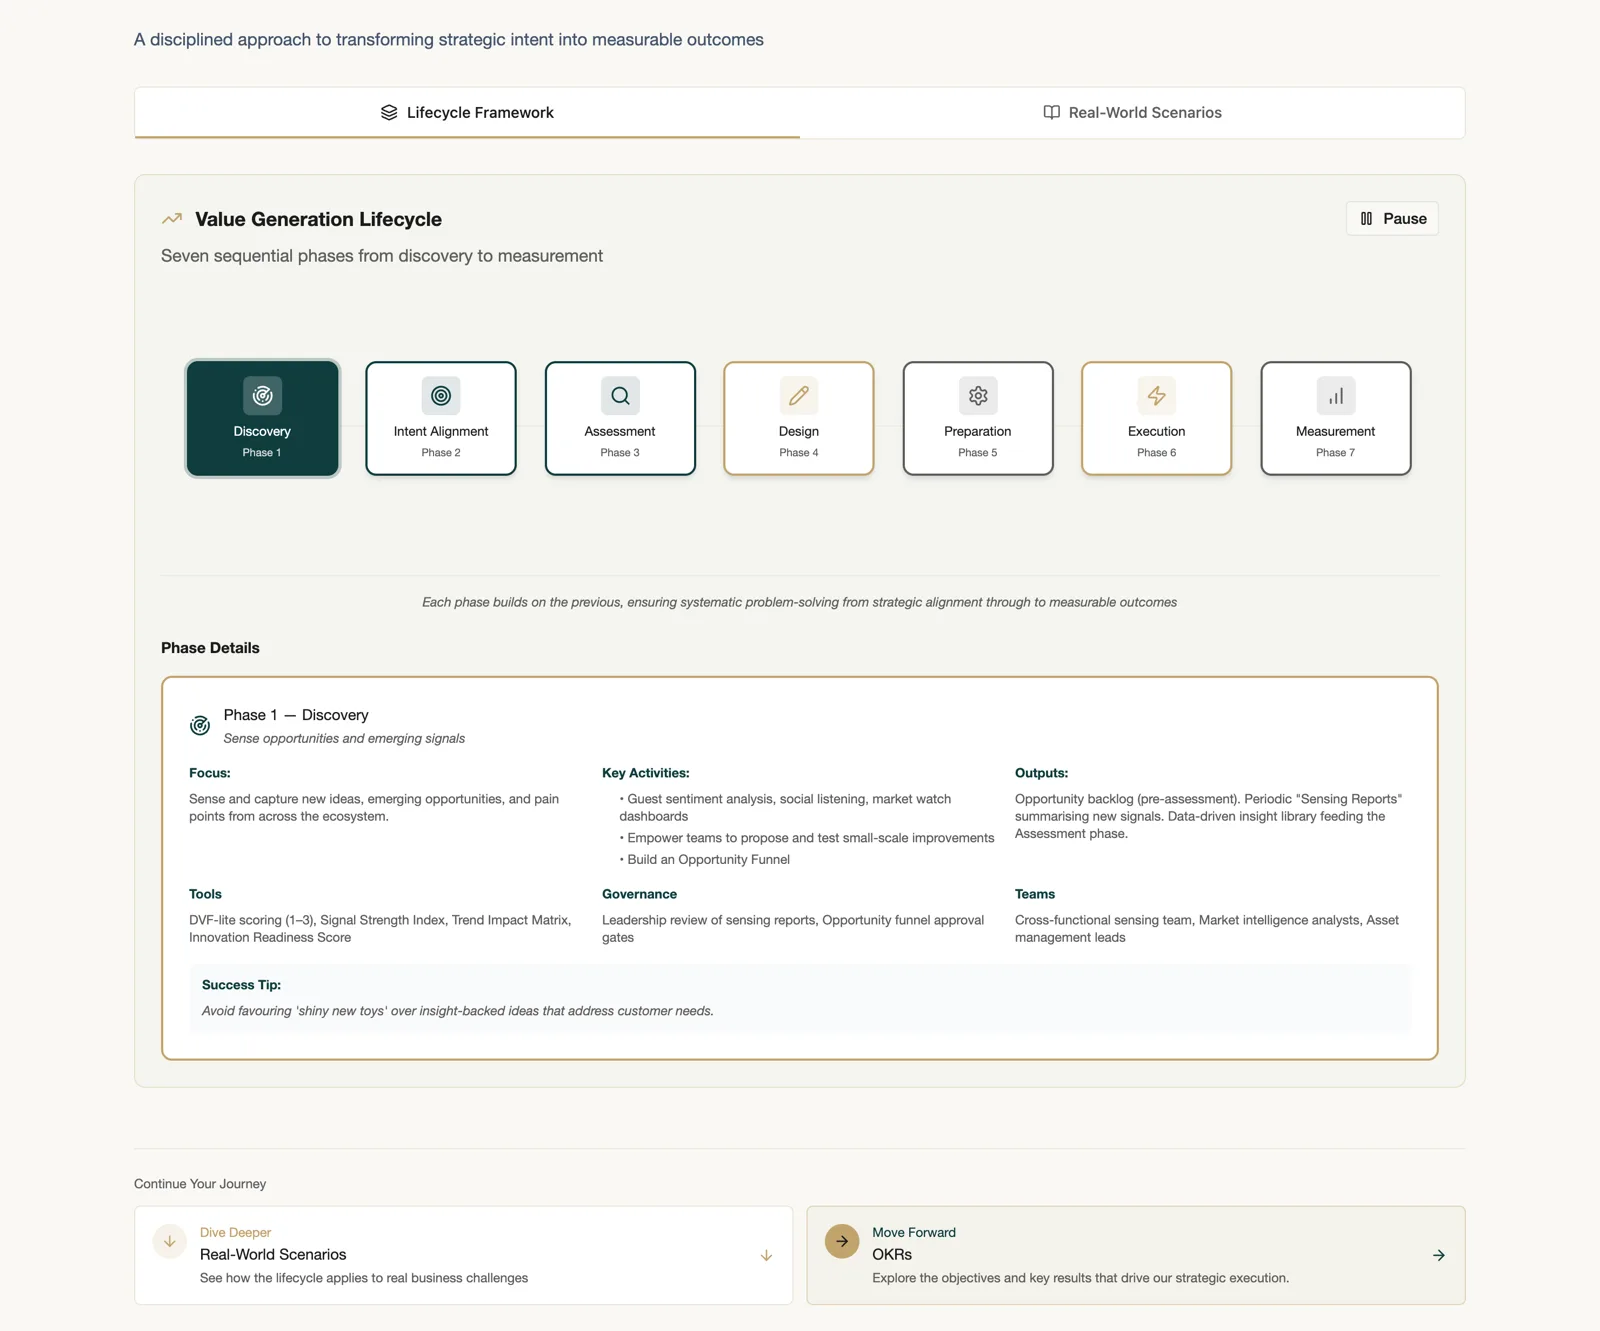
Task: Select the Assessment Phase 3 card
Action: pos(620,418)
